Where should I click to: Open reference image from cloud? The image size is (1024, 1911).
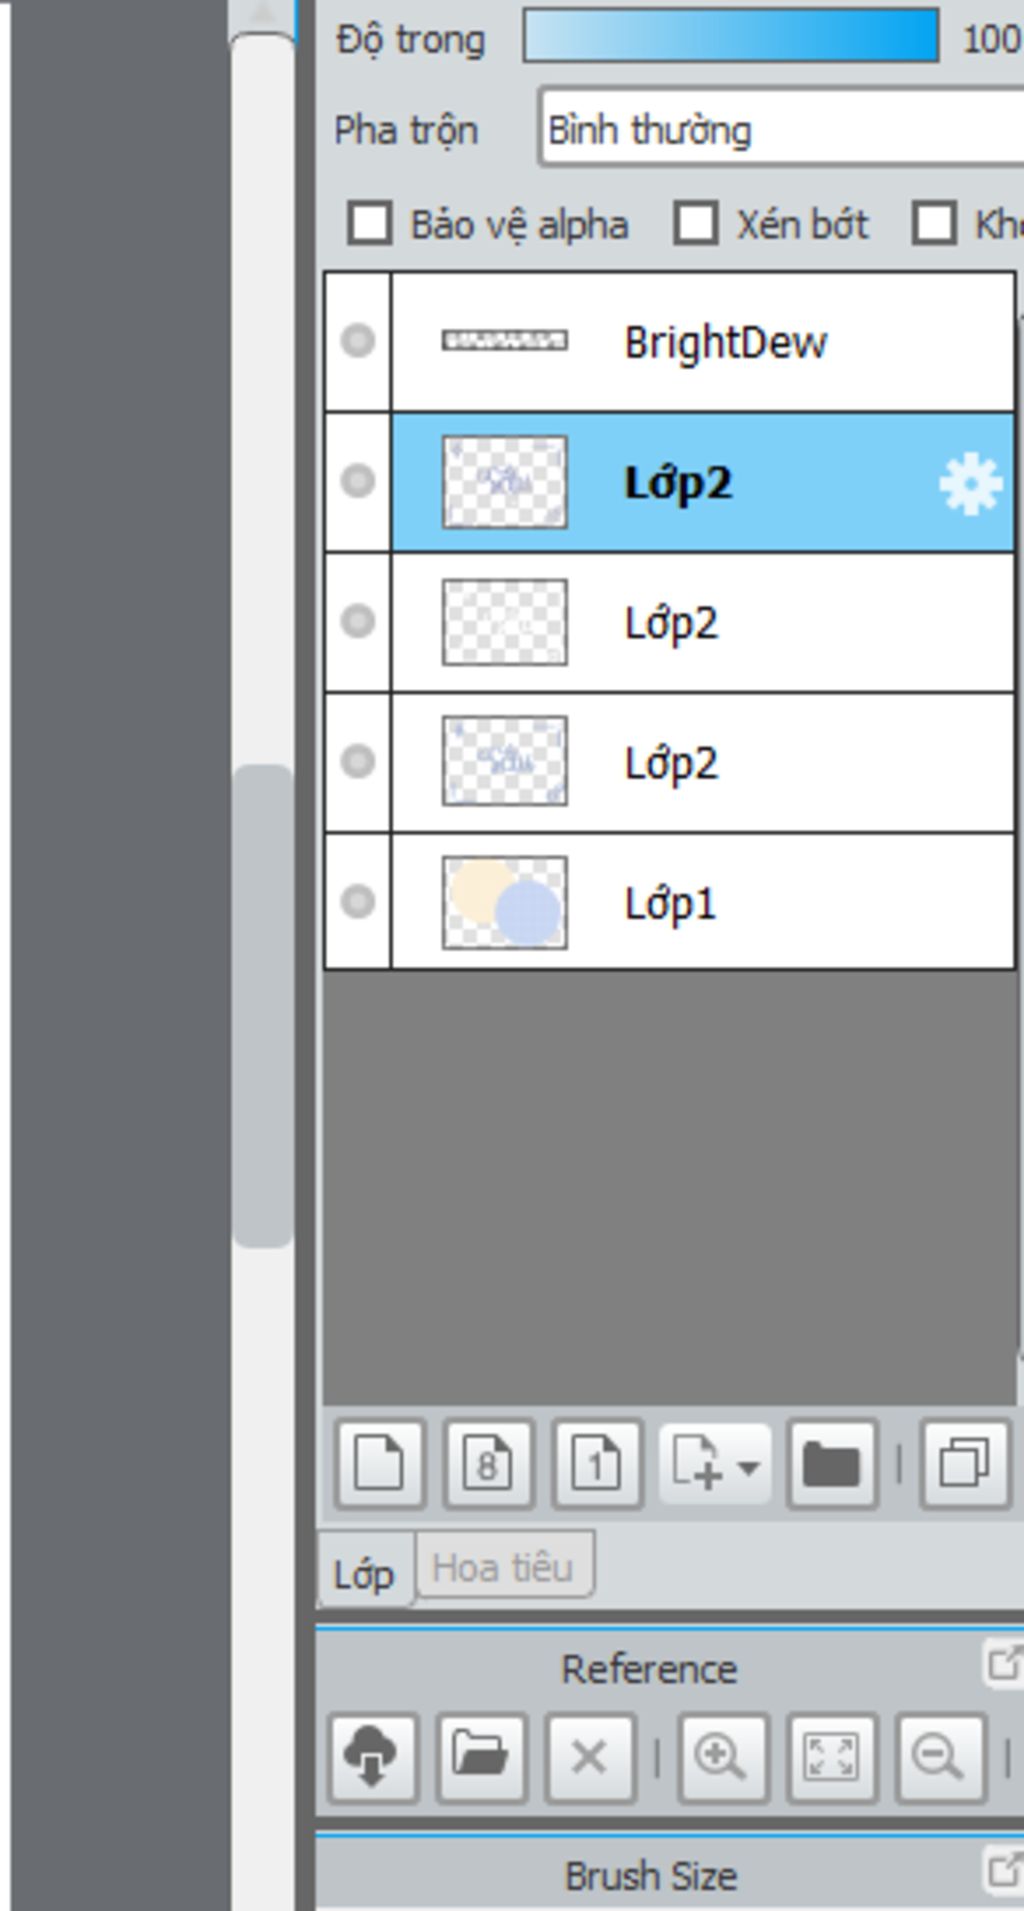pos(372,1757)
